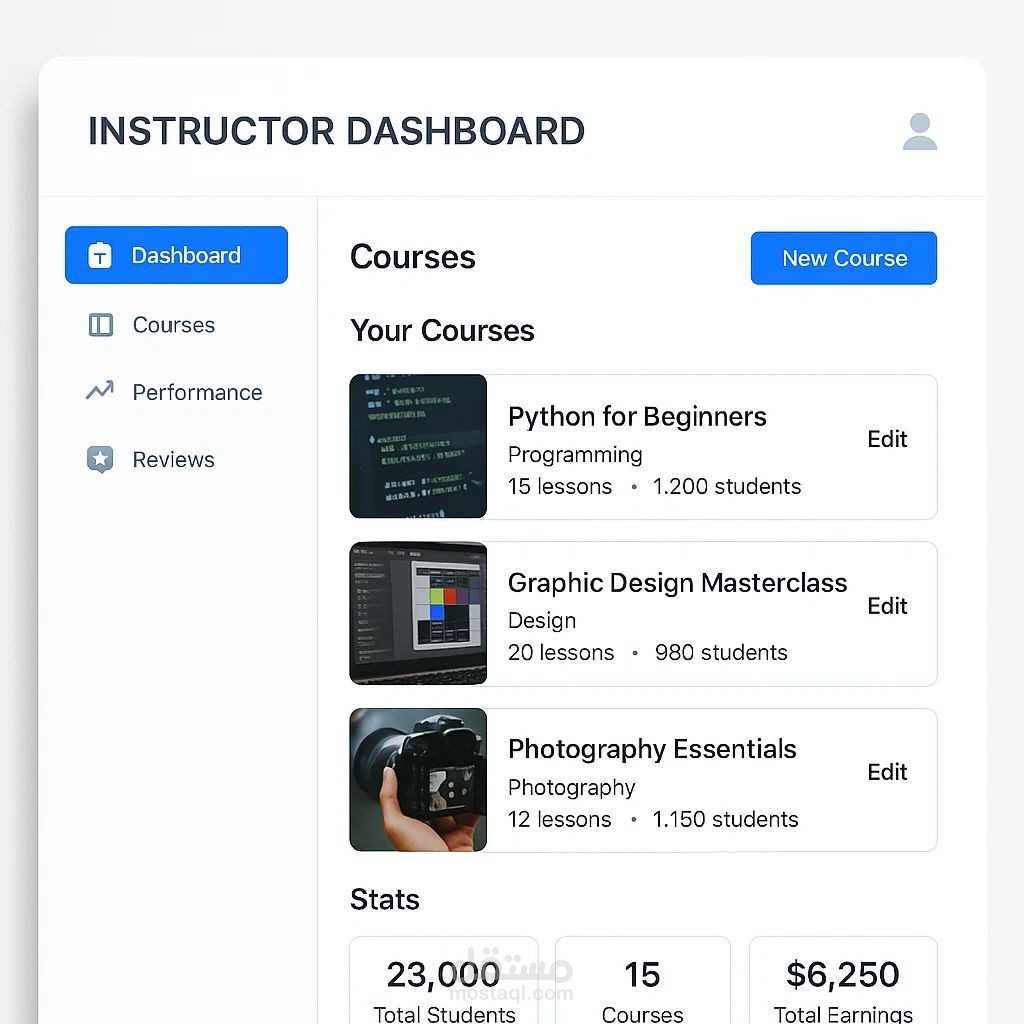Select the Python for Beginners title
Screen dimensions: 1024x1024
pyautogui.click(x=637, y=417)
